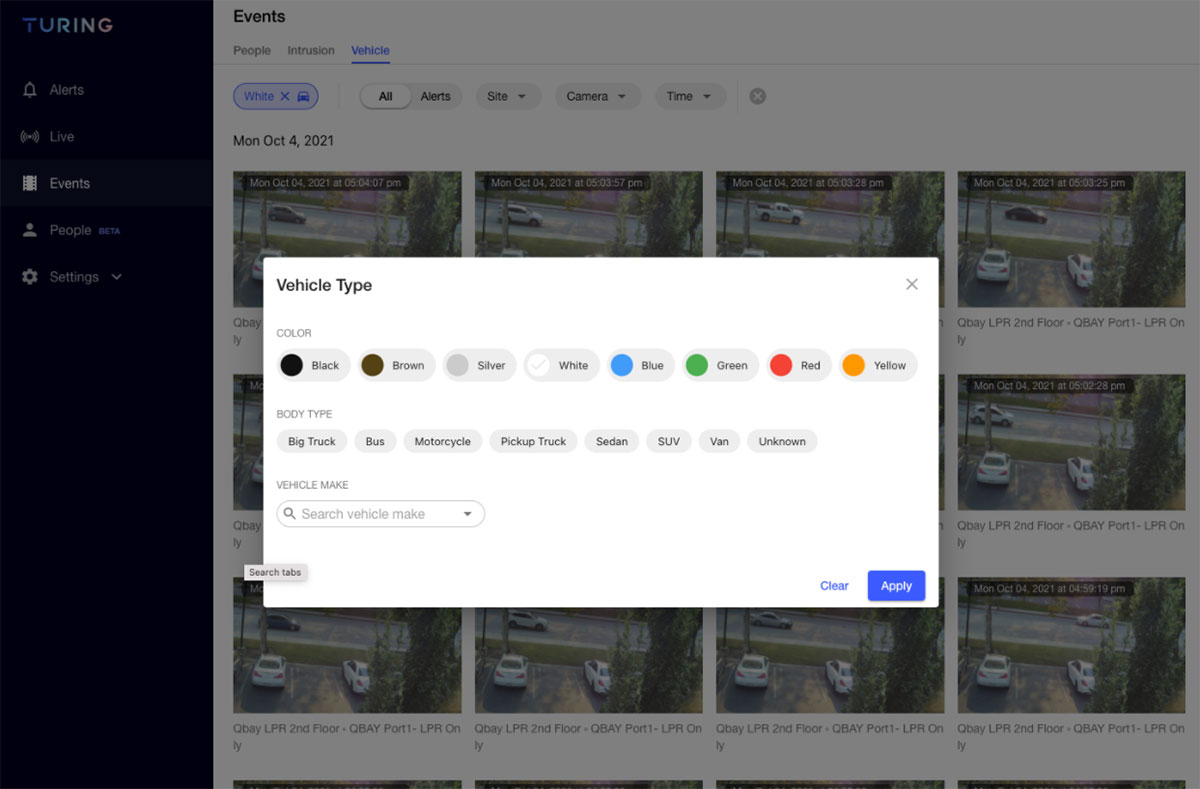Open the Camera filter dropdown
Screen dimensions: 1200x789
coord(597,96)
